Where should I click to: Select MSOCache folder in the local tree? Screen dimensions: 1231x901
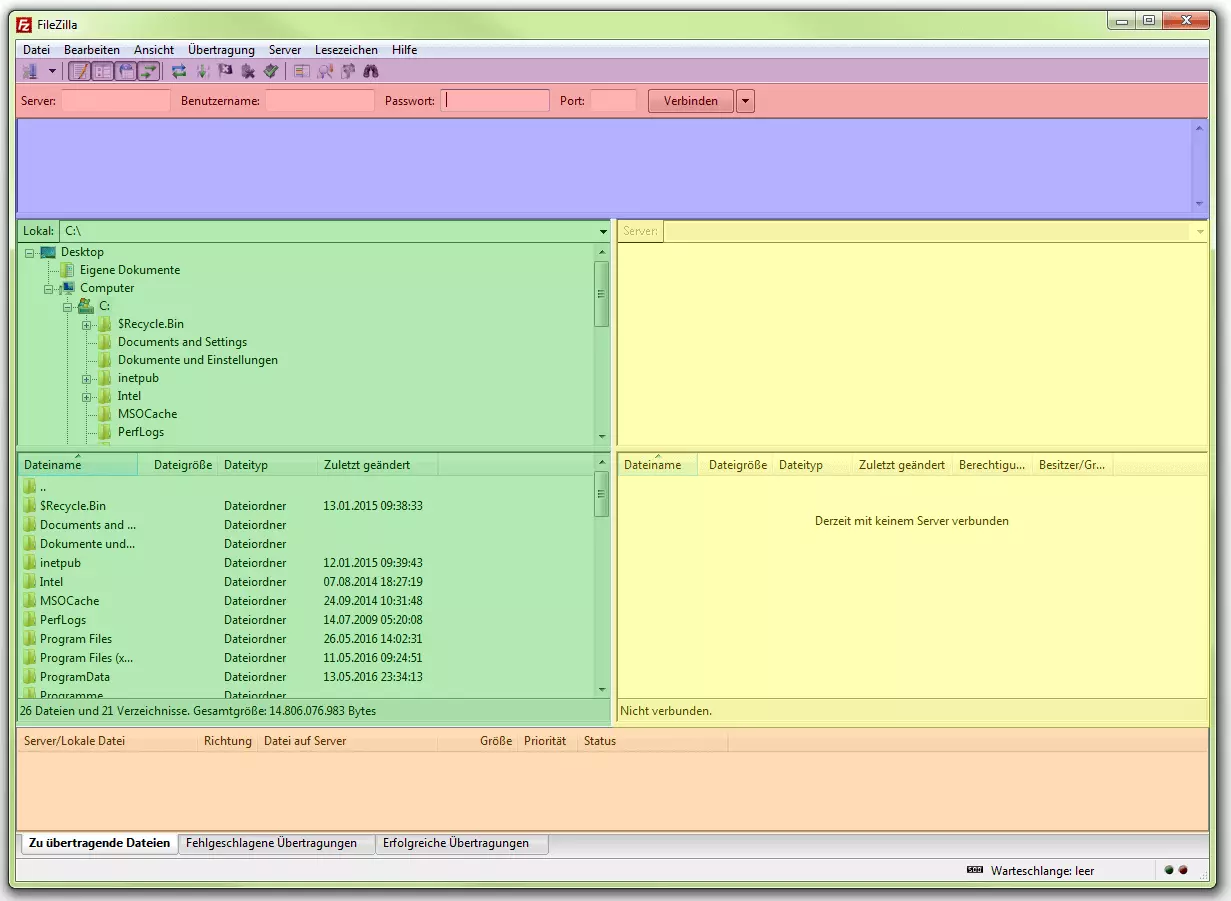pyautogui.click(x=147, y=414)
